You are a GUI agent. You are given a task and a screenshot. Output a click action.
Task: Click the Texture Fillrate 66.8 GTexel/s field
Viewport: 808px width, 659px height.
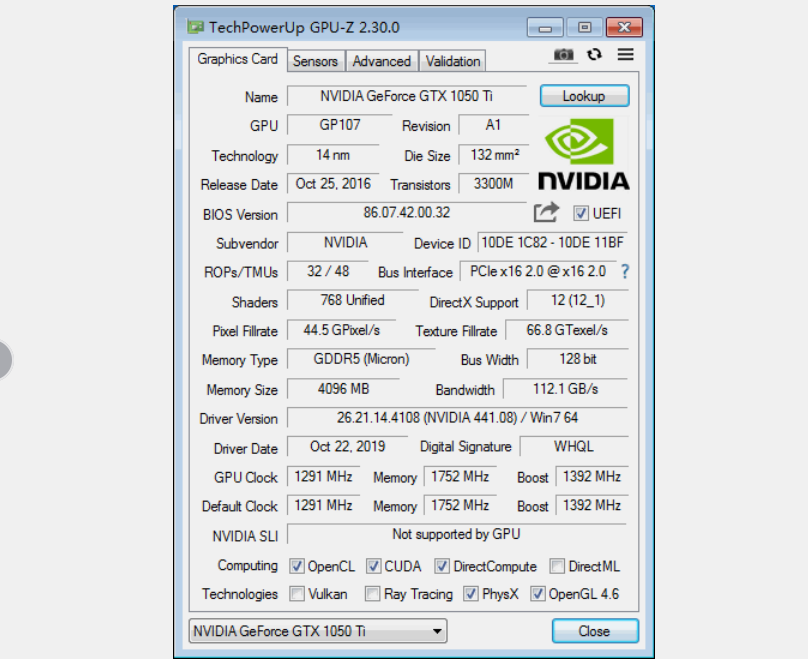[567, 330]
